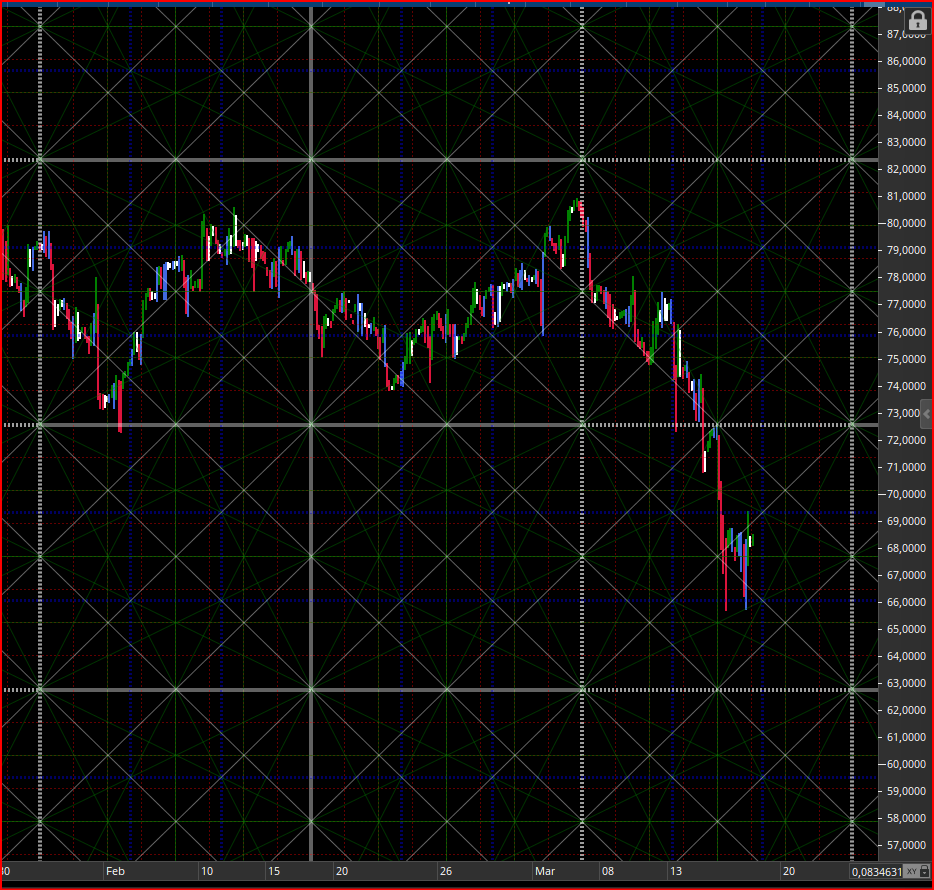Click the 86,0000 price label

coord(906,61)
